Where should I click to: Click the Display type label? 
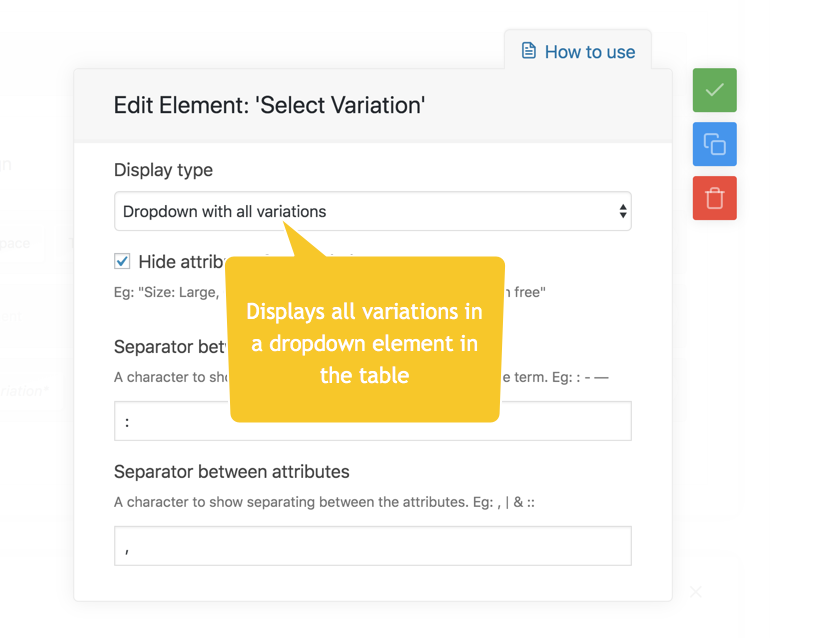tap(163, 169)
